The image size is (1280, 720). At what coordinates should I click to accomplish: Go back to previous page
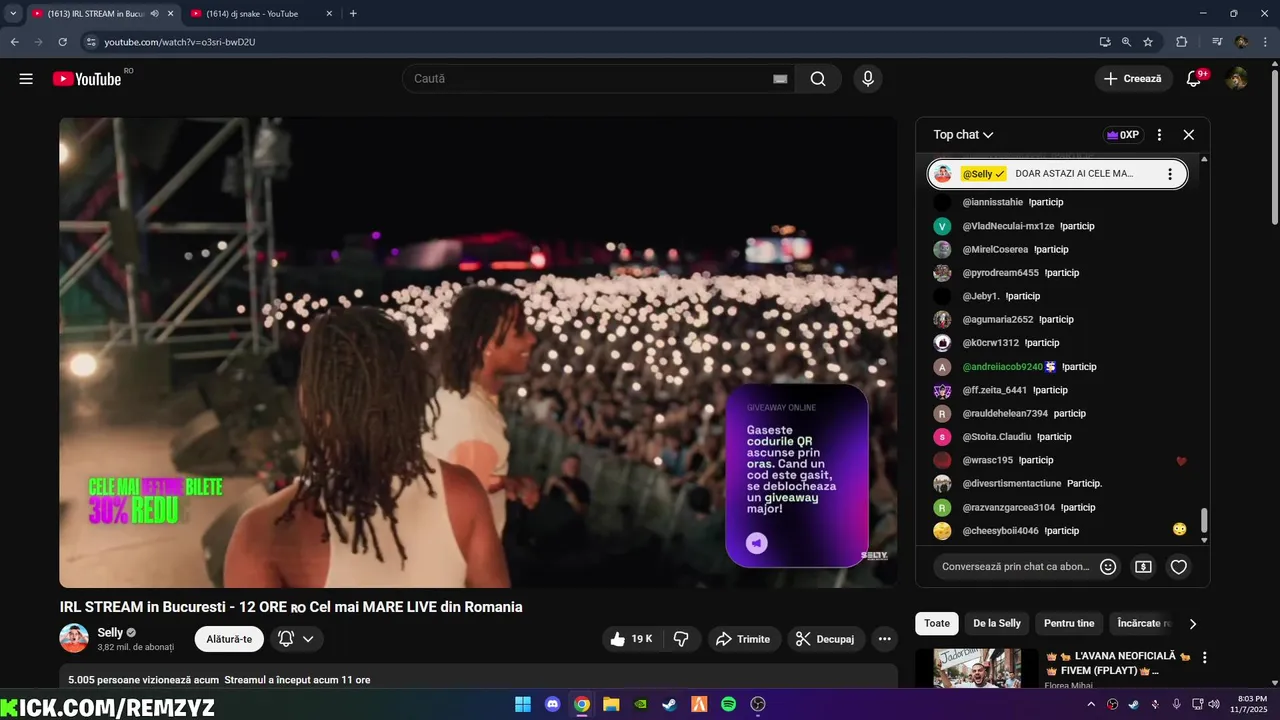pos(15,42)
